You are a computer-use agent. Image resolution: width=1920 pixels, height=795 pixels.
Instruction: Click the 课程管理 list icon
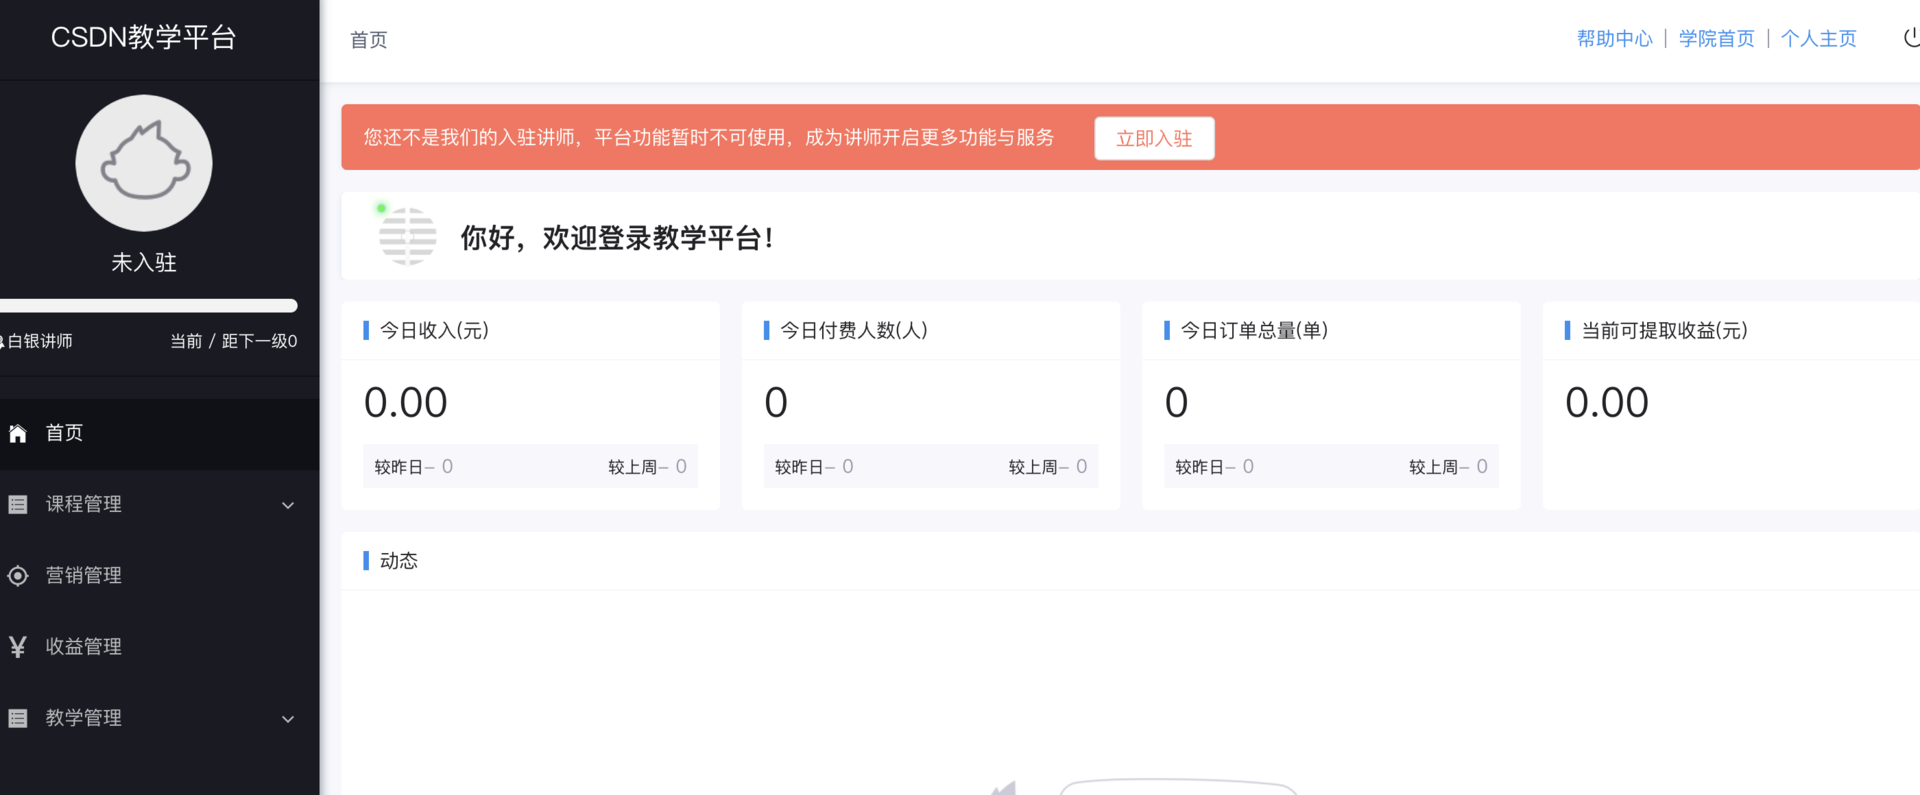18,505
